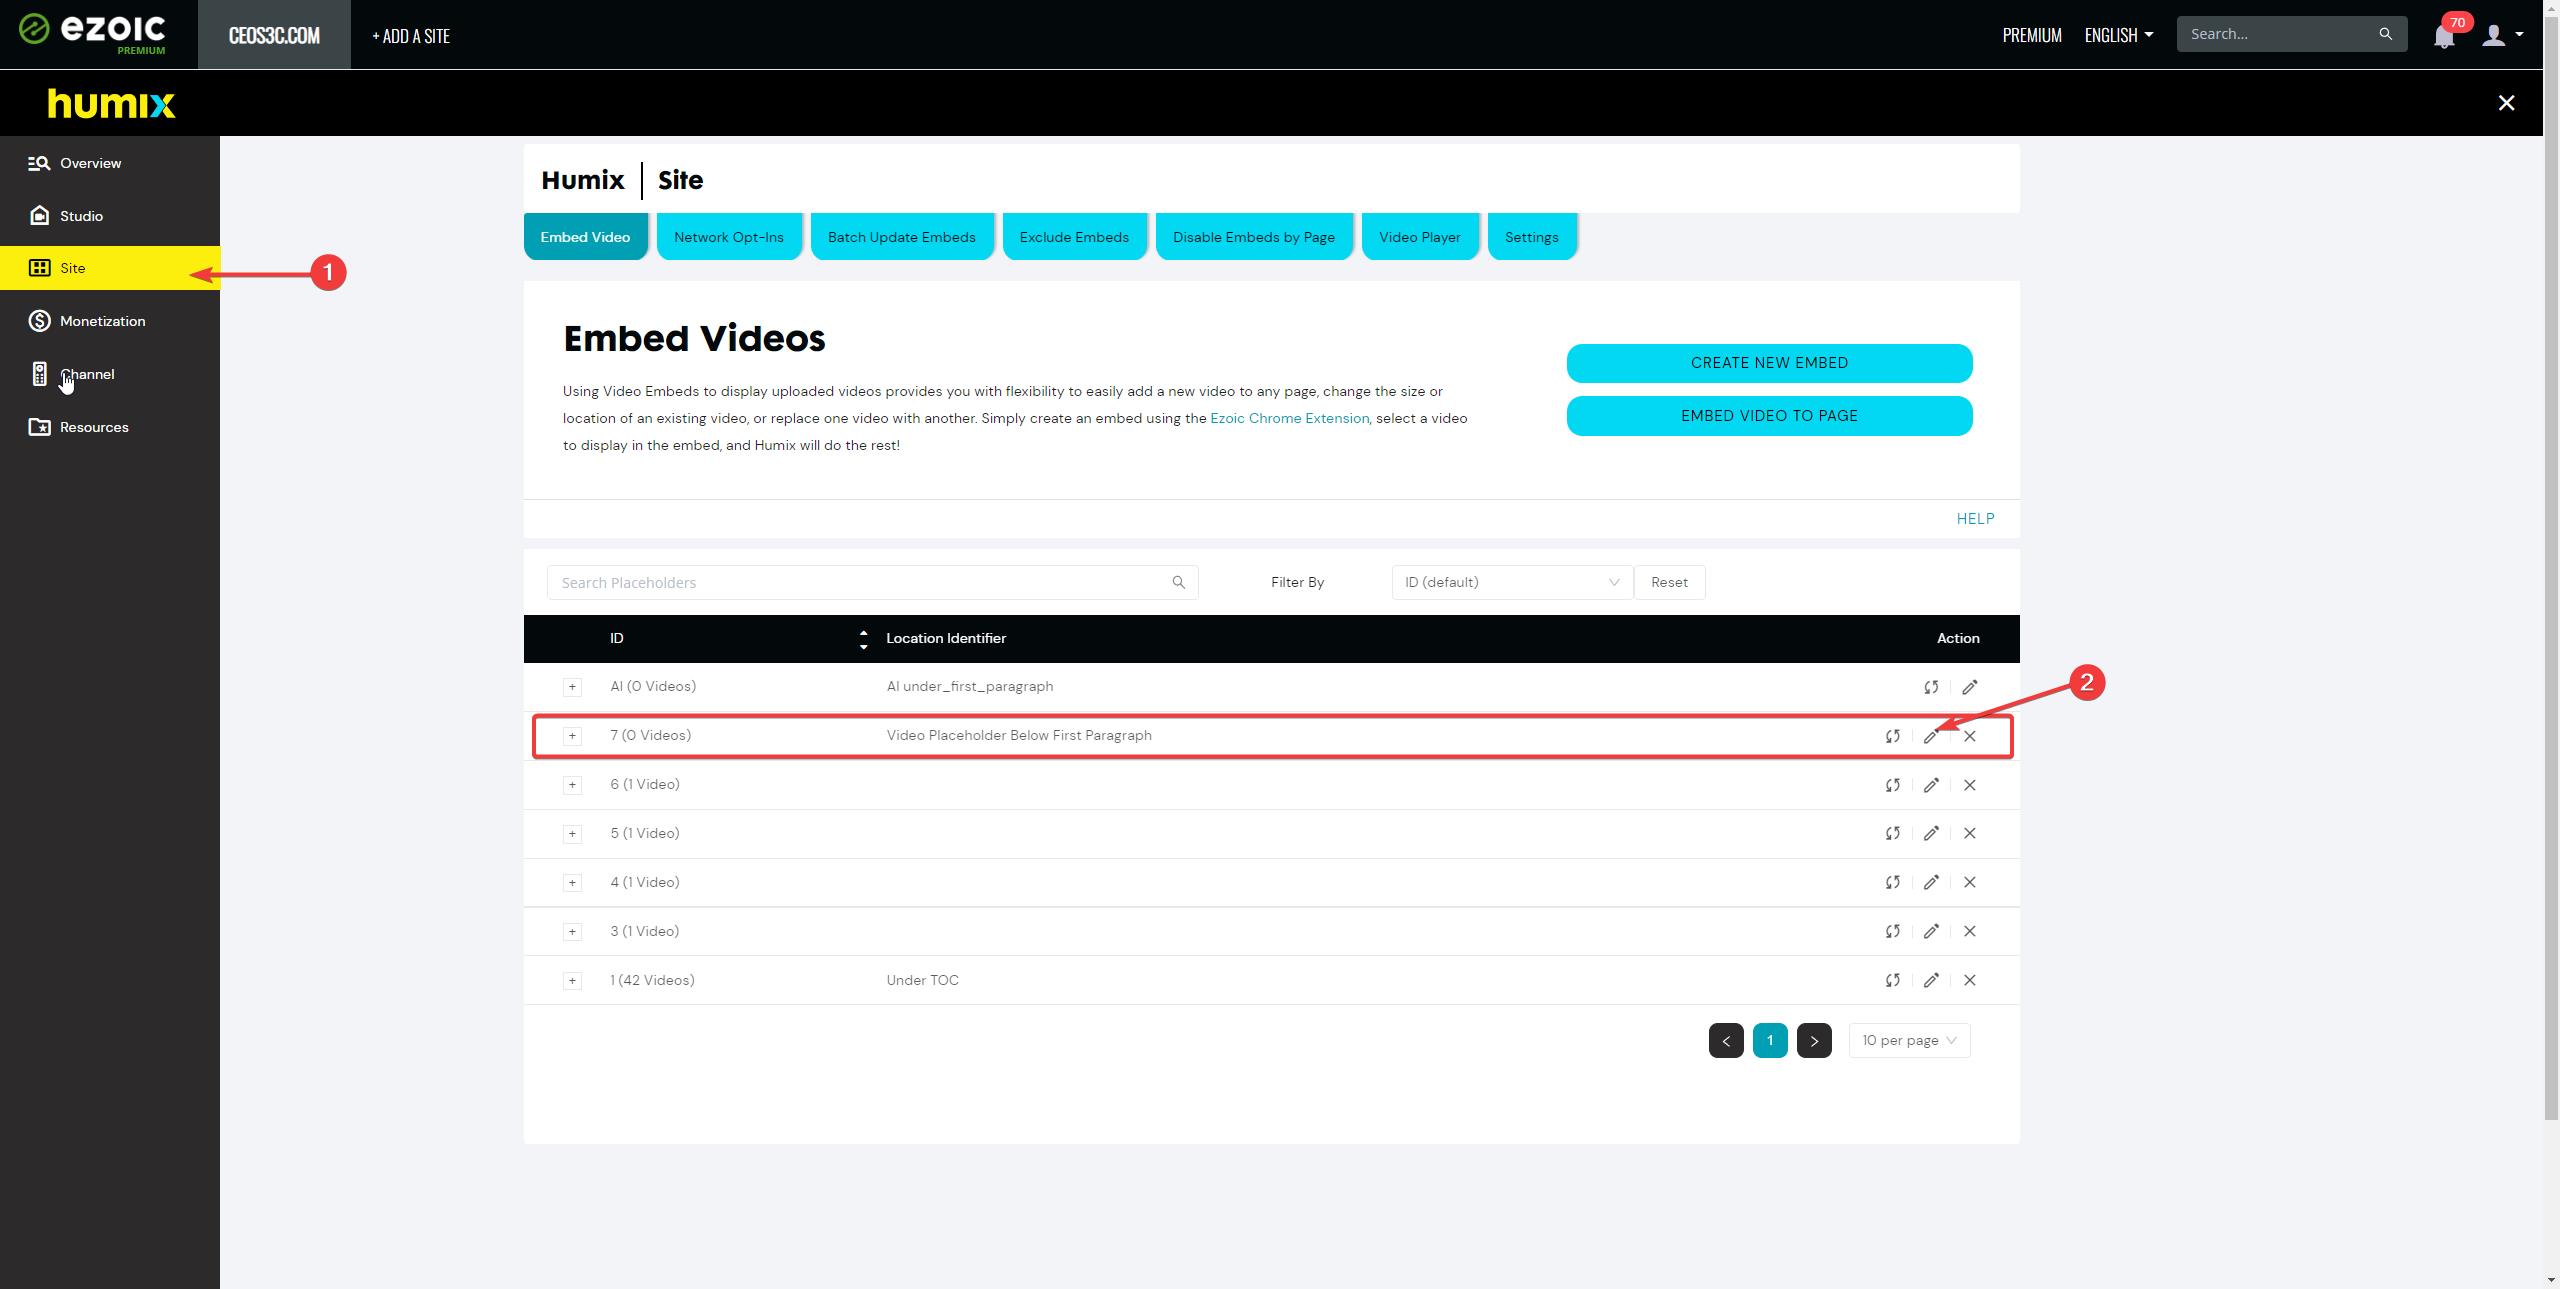Focus the Search Placeholders field
Viewport: 2560px width, 1289px height.
872,582
